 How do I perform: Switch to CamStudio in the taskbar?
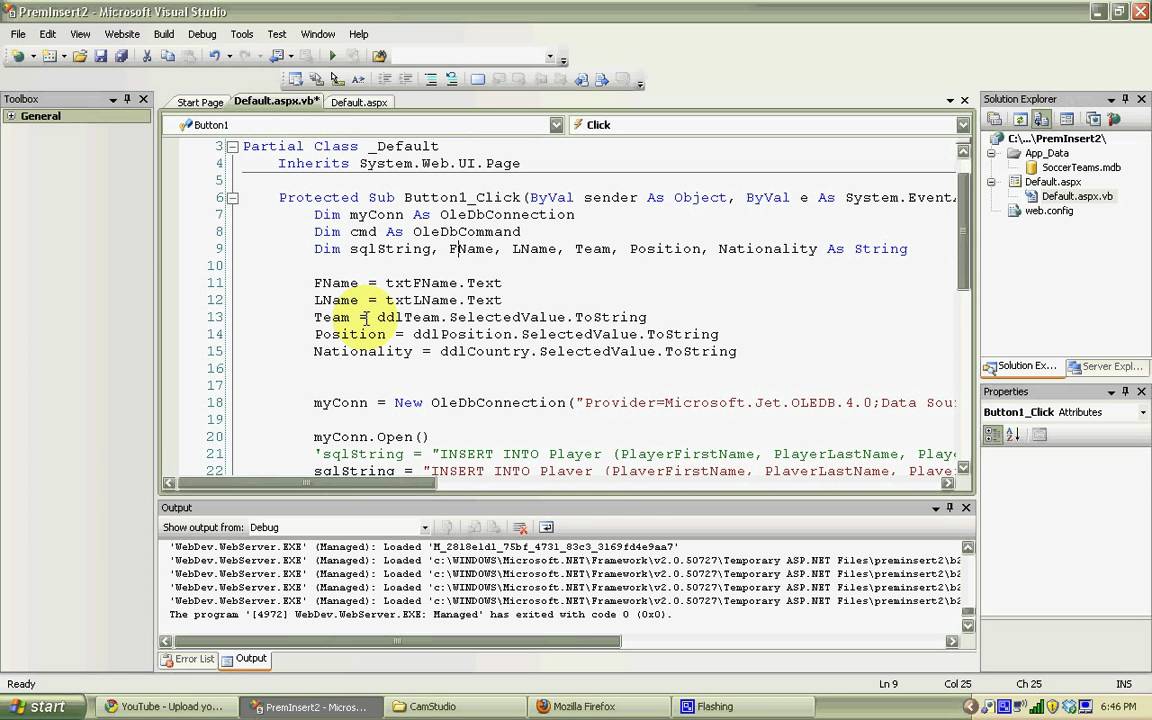click(456, 707)
